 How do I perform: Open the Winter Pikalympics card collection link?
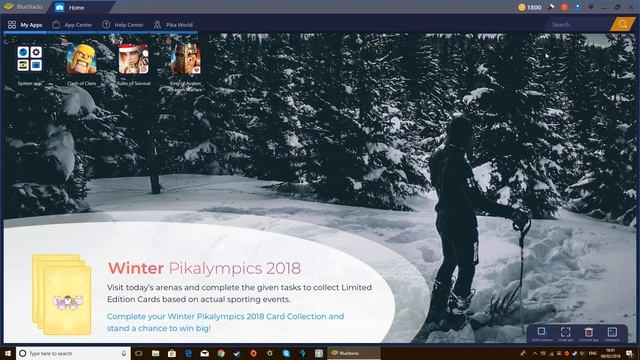225,322
